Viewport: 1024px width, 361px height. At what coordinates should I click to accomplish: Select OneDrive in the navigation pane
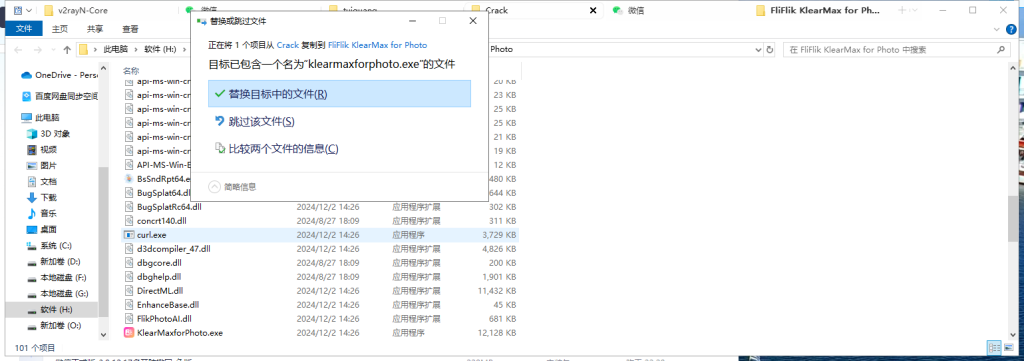pyautogui.click(x=58, y=75)
